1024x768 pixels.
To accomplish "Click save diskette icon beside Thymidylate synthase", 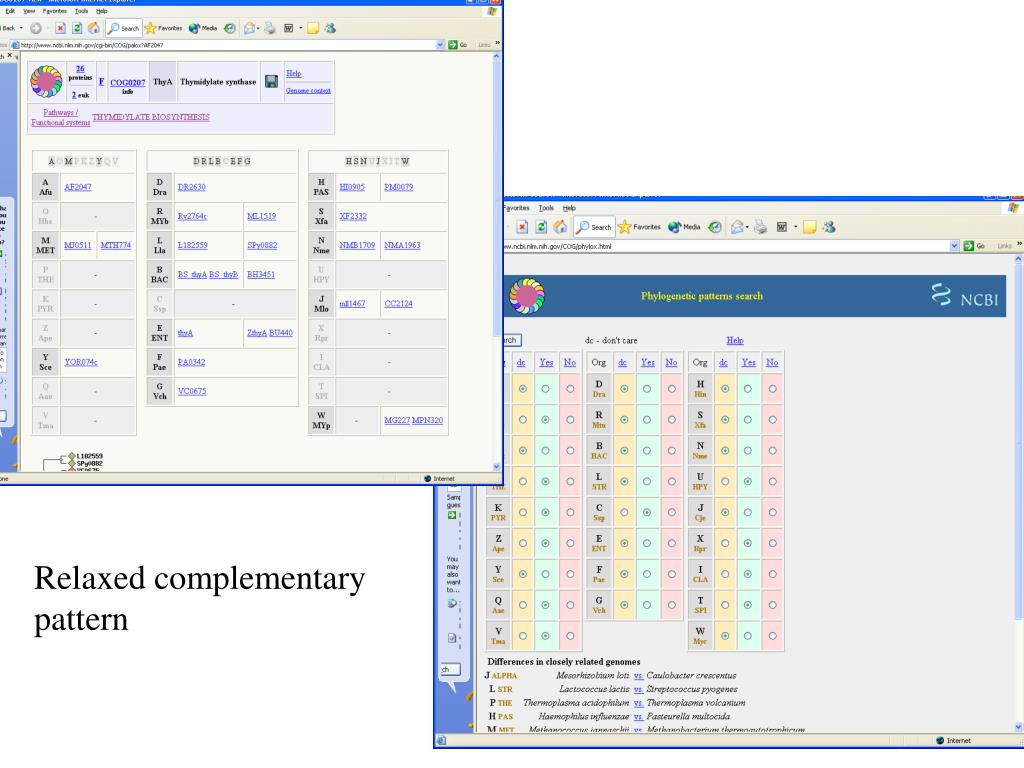I will (271, 82).
